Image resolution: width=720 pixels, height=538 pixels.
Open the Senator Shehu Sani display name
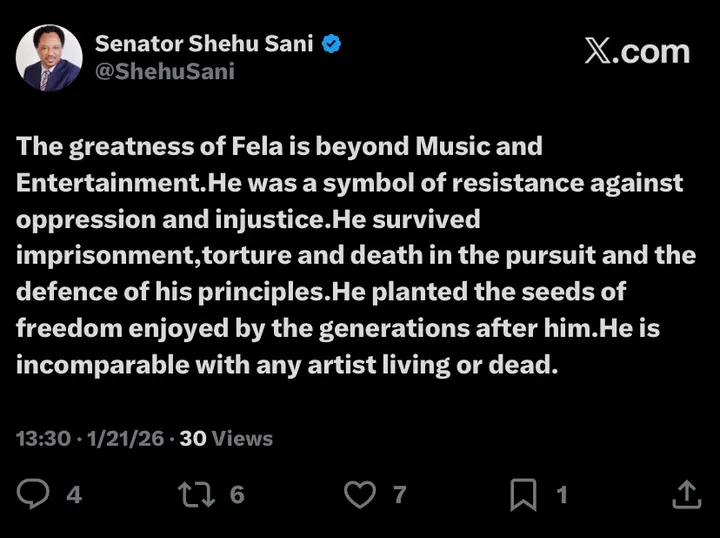(206, 43)
